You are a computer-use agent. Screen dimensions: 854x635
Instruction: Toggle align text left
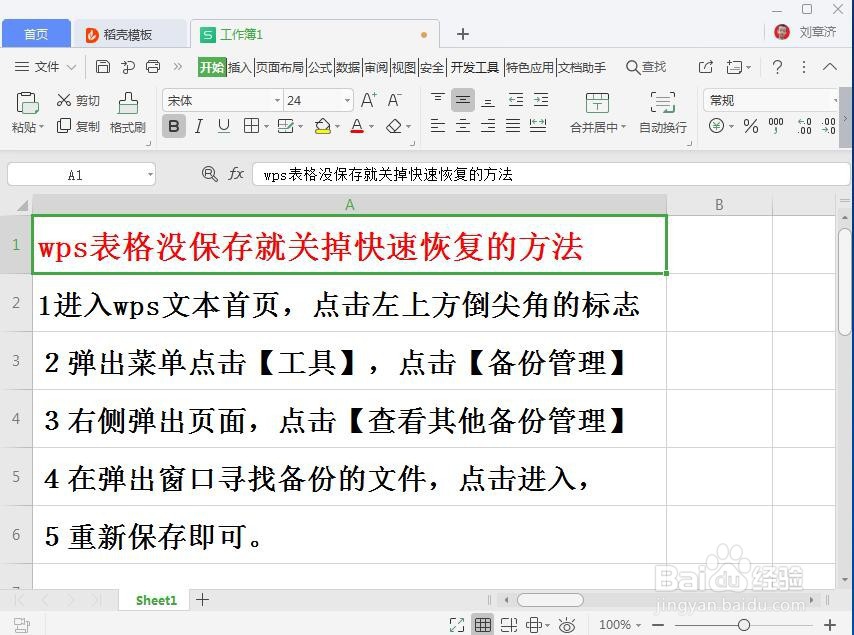(x=437, y=126)
